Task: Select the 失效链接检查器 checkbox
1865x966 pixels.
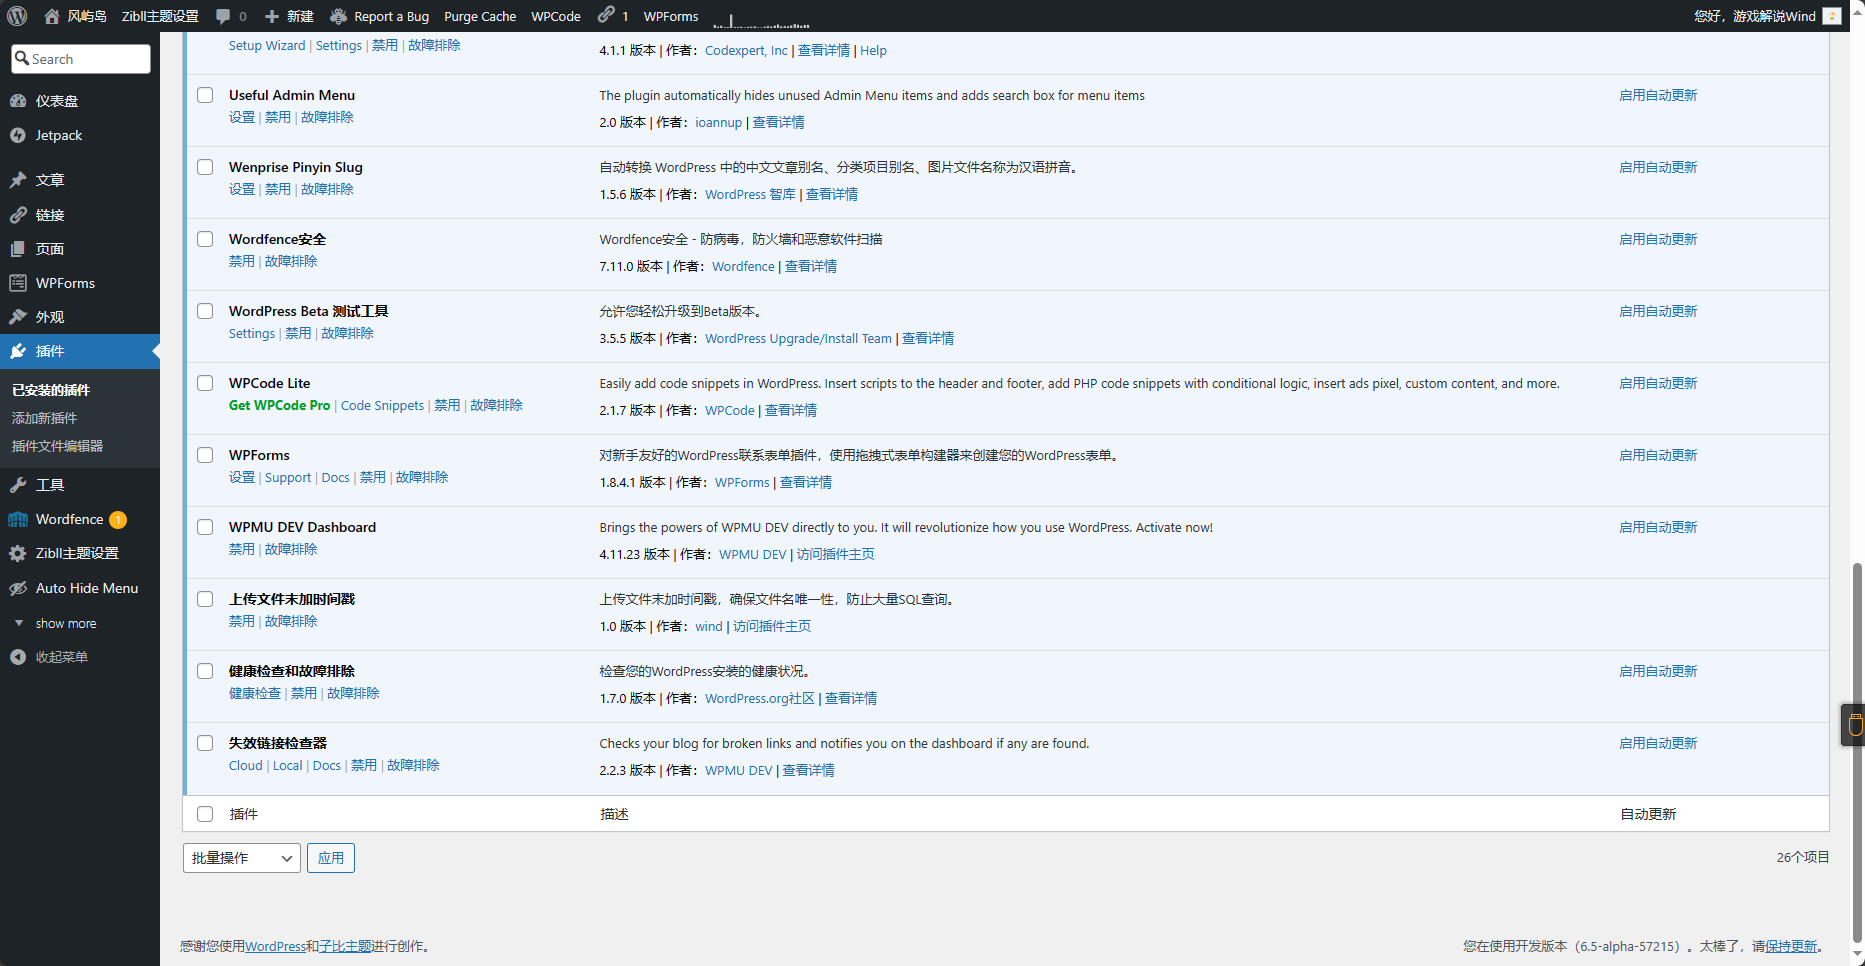Action: point(205,743)
